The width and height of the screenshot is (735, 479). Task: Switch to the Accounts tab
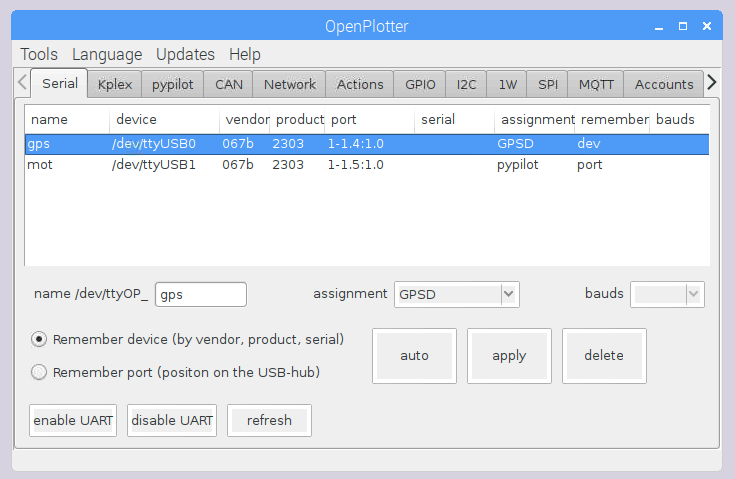click(664, 84)
